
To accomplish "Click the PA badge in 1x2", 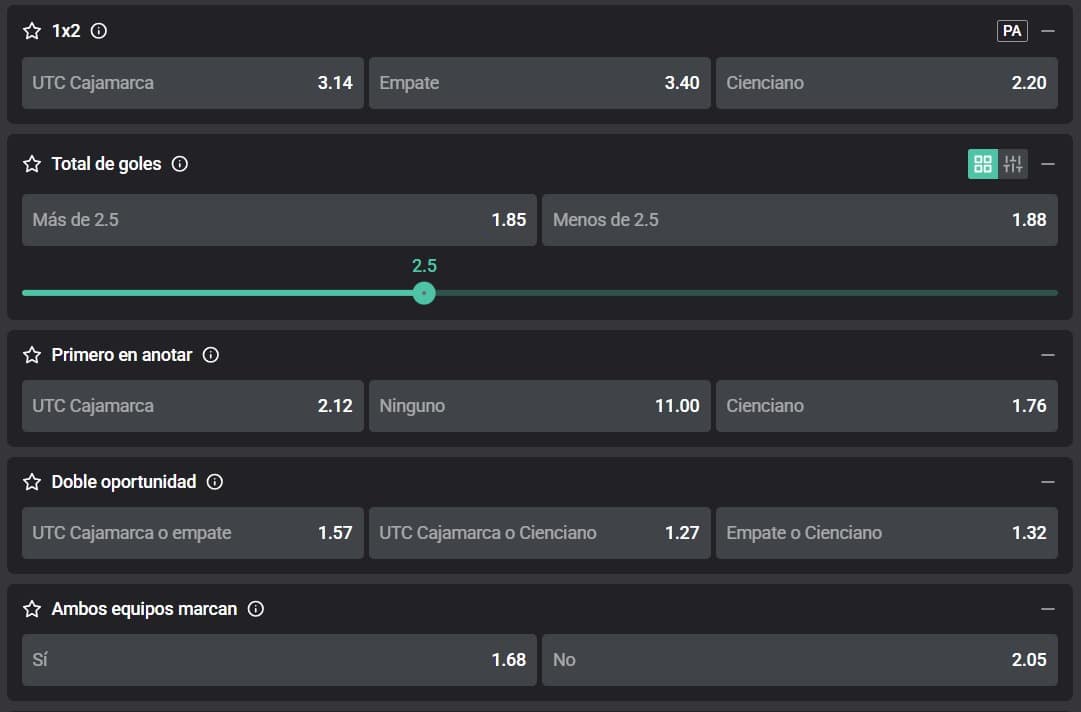I will (x=1012, y=31).
